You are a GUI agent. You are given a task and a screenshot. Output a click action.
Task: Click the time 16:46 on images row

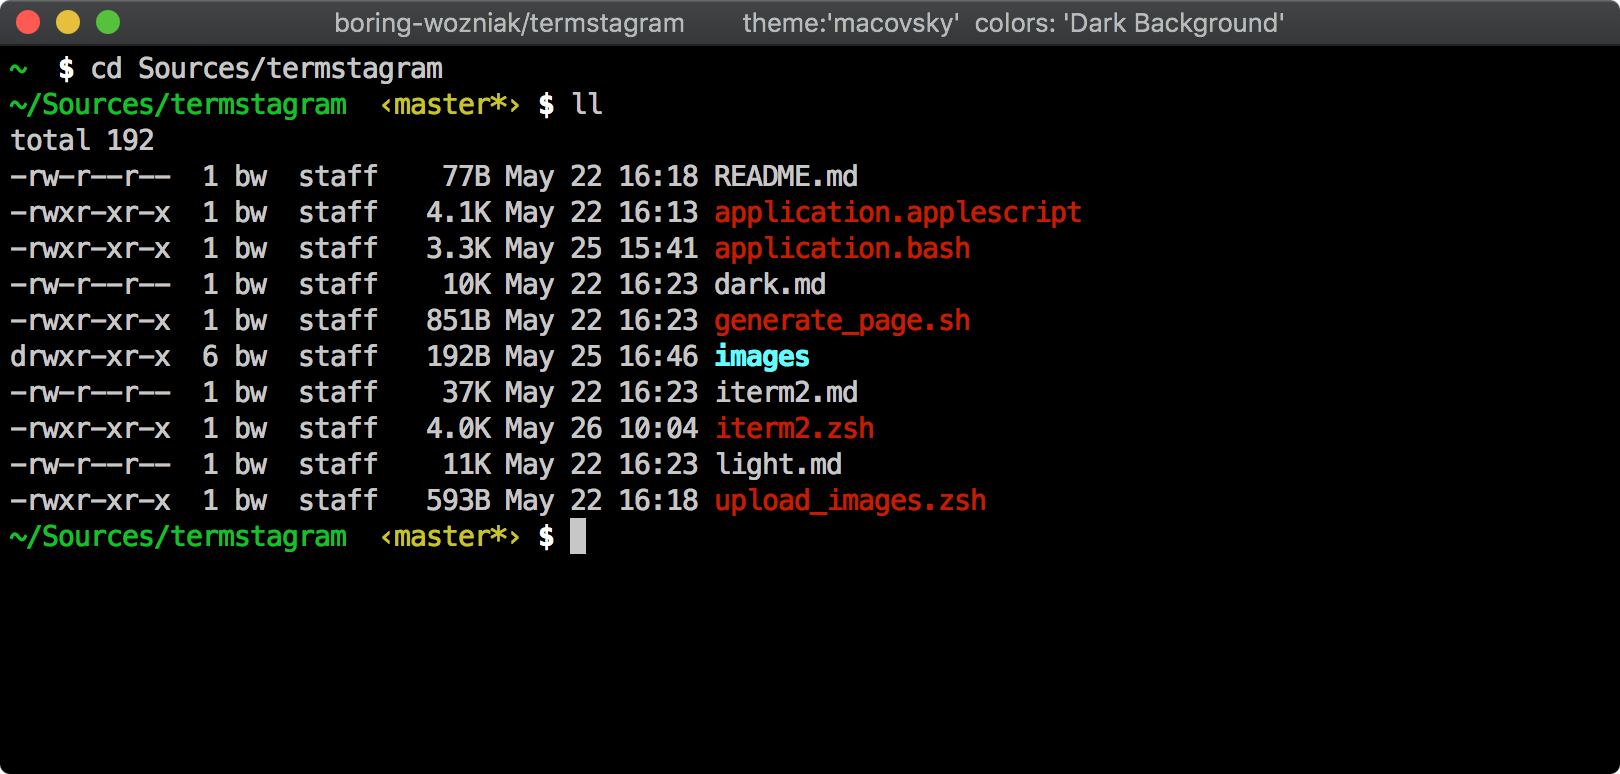click(x=658, y=356)
